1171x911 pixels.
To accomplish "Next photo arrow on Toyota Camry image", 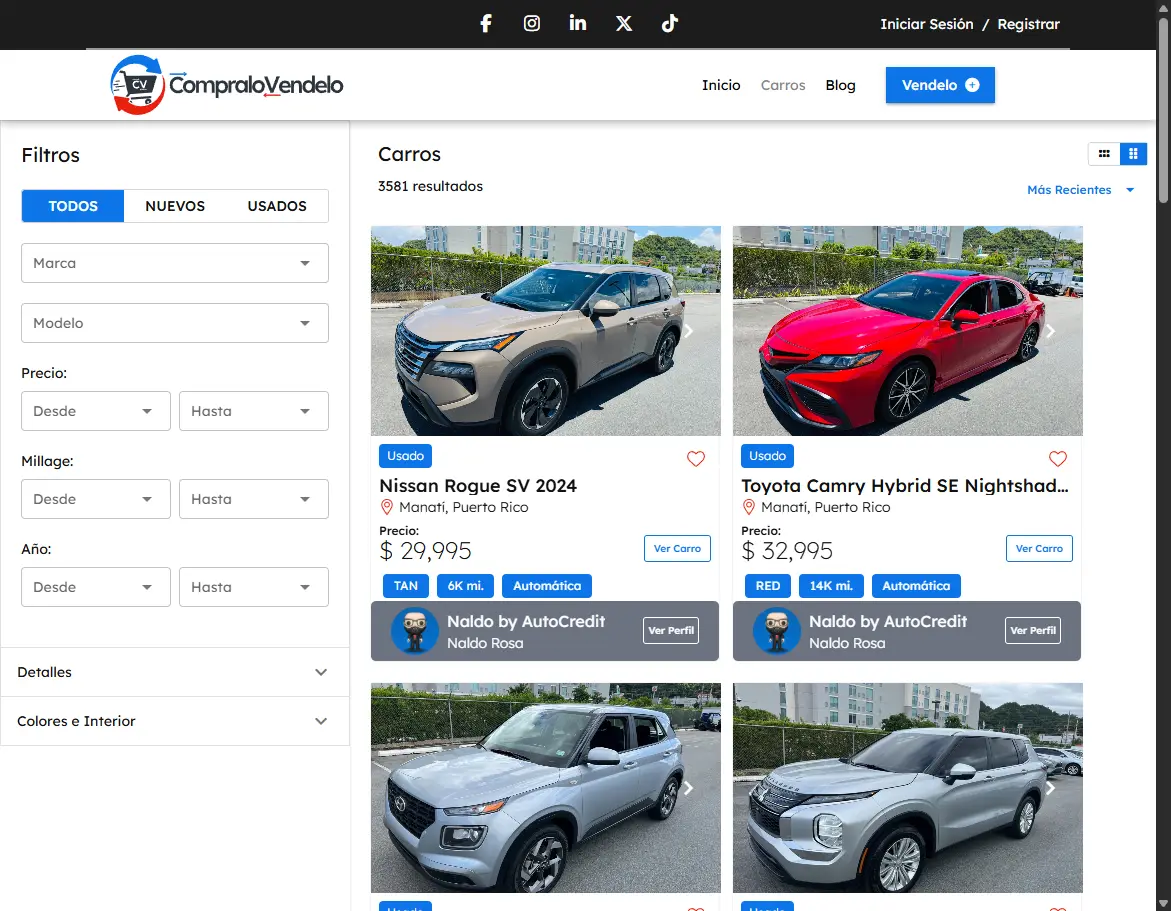I will (1050, 331).
